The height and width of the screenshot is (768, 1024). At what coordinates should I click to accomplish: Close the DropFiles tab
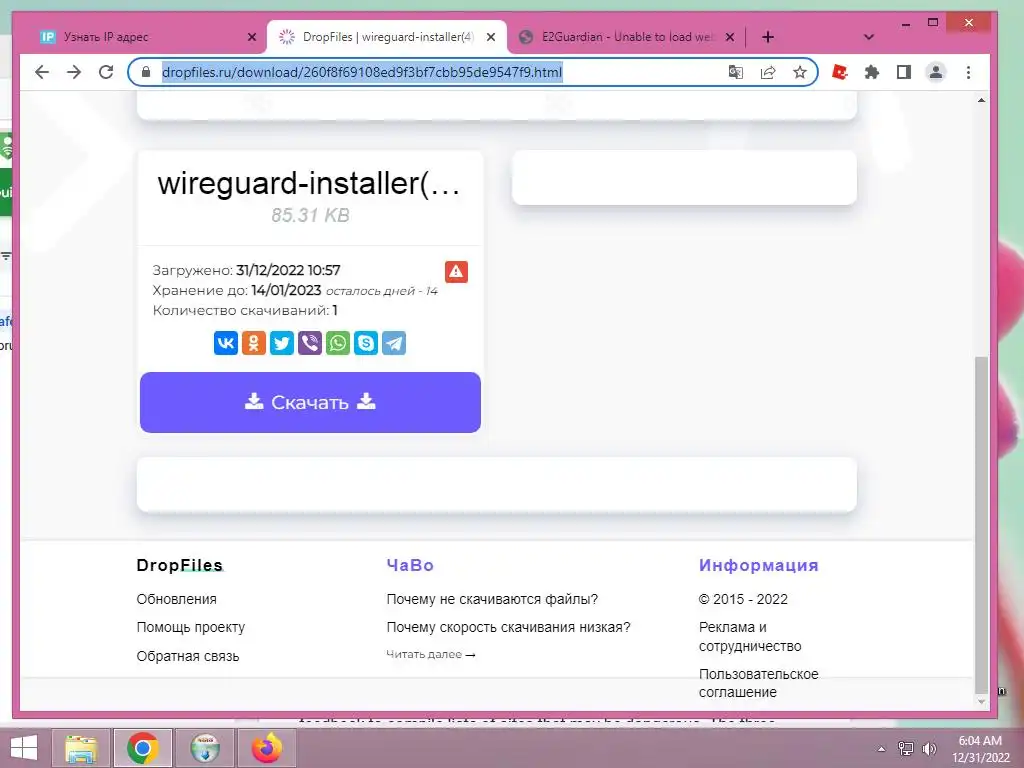[491, 37]
